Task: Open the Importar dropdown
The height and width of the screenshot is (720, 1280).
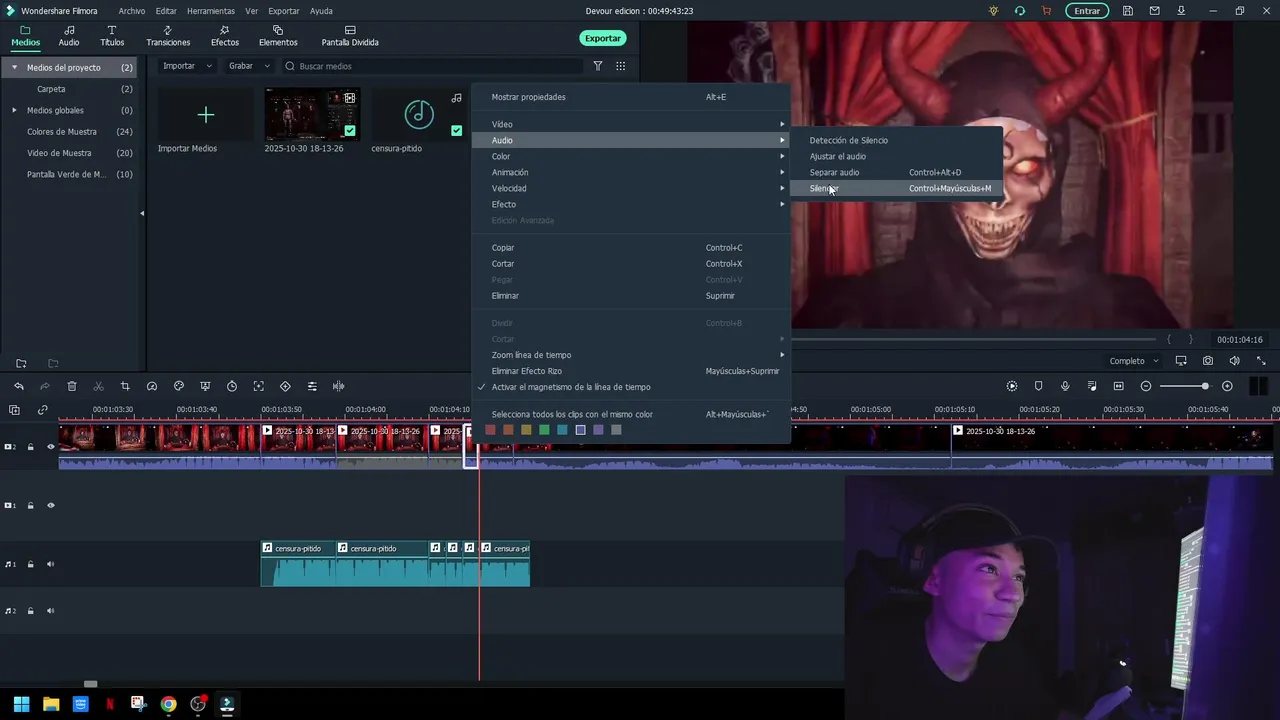Action: point(188,66)
